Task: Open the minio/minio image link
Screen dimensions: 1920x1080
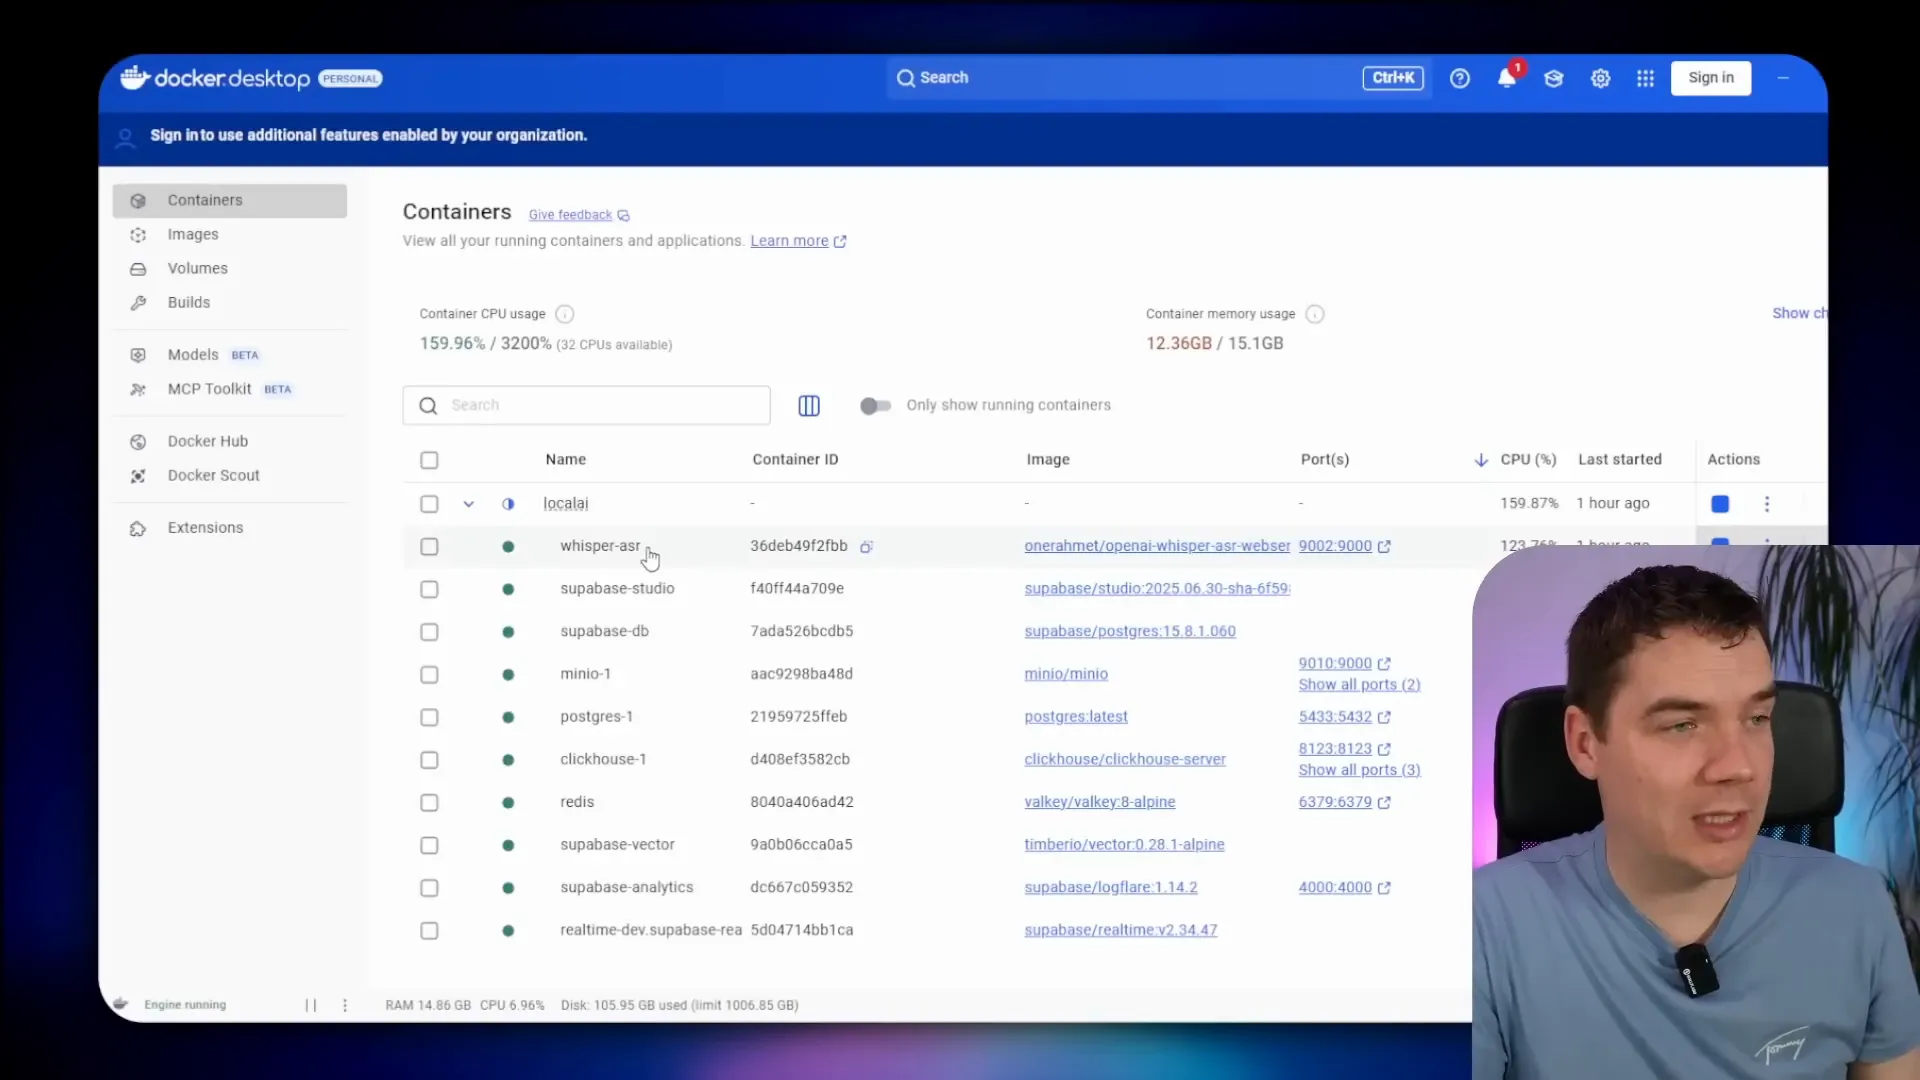Action: [x=1066, y=674]
